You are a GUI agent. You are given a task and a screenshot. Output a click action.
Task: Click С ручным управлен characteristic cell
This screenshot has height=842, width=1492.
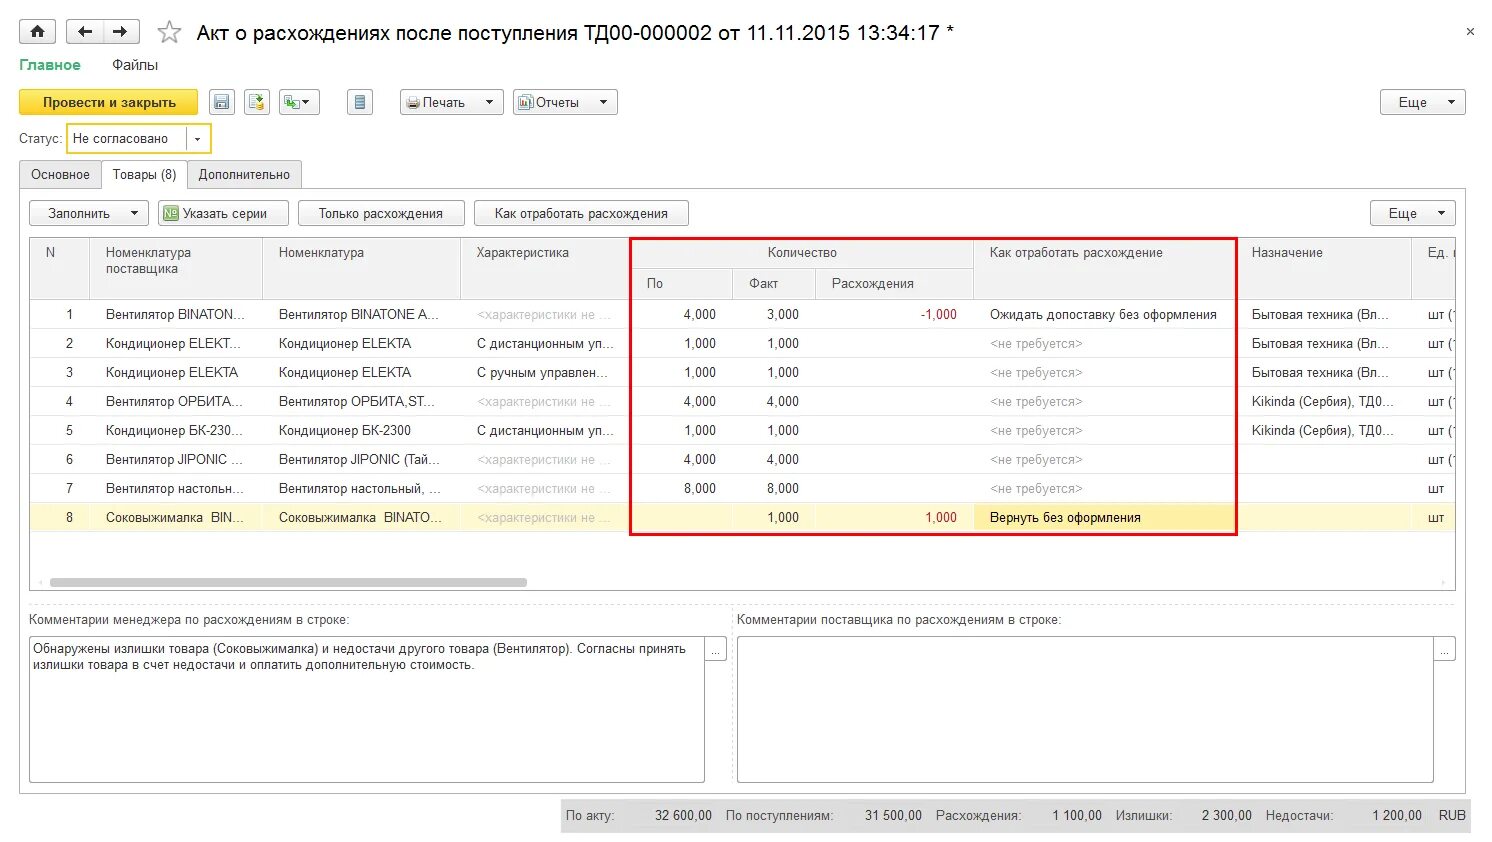pyautogui.click(x=544, y=372)
